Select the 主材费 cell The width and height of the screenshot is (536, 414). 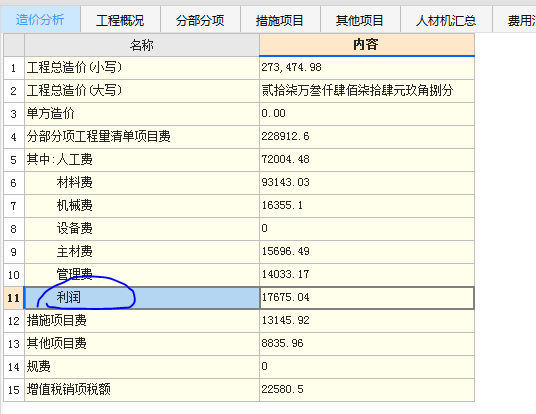tap(142, 252)
